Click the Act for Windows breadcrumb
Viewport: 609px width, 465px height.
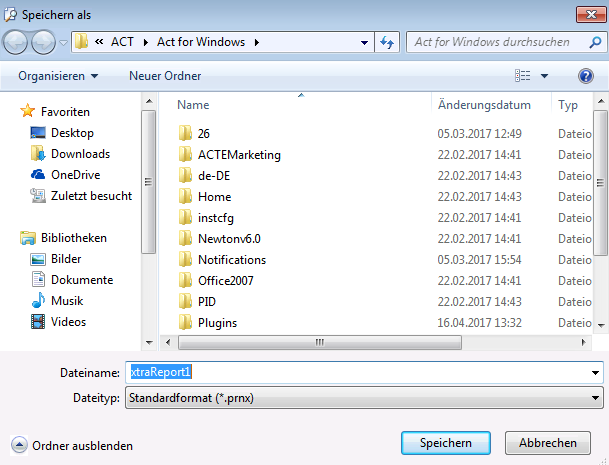click(x=201, y=42)
